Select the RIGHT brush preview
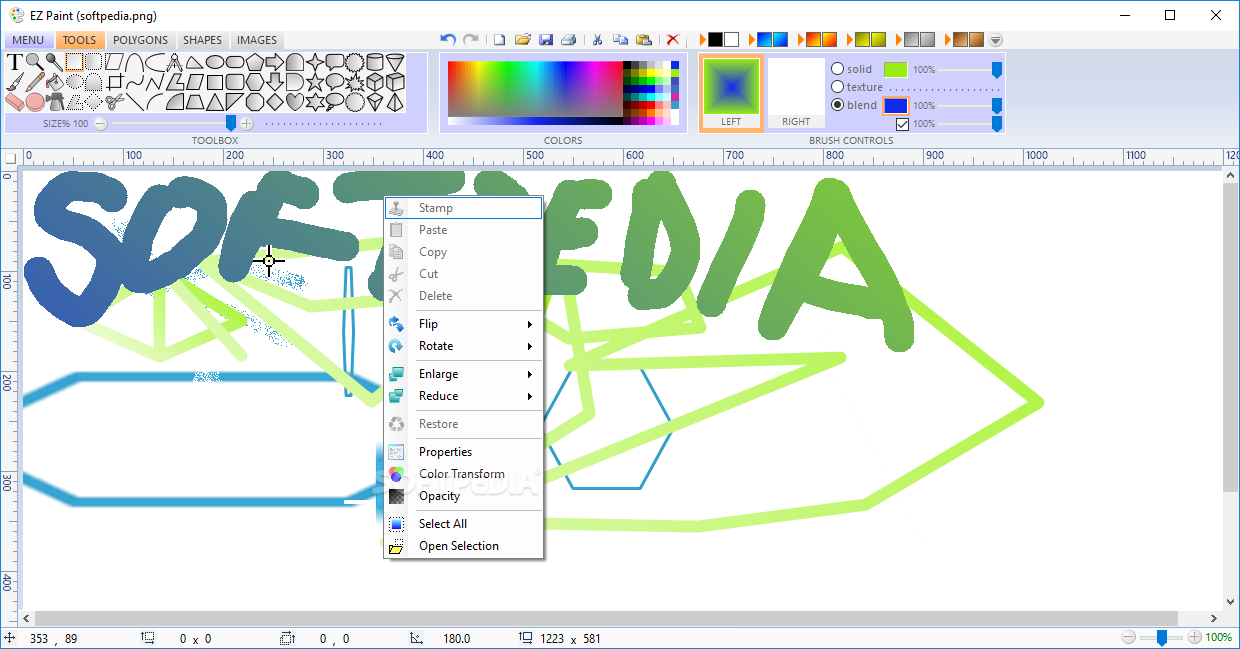The image size is (1240, 649). click(x=796, y=92)
